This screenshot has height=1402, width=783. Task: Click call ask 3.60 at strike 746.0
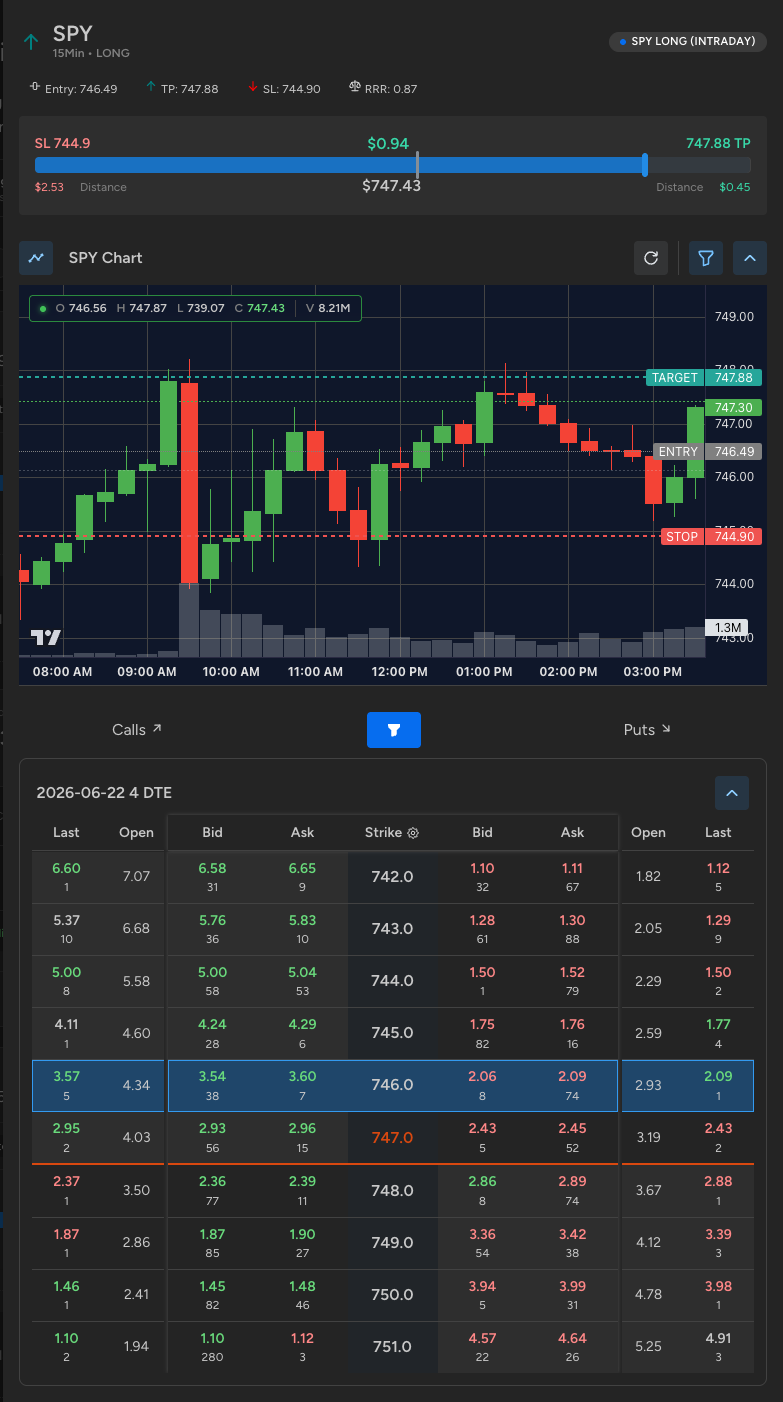coord(302,1076)
